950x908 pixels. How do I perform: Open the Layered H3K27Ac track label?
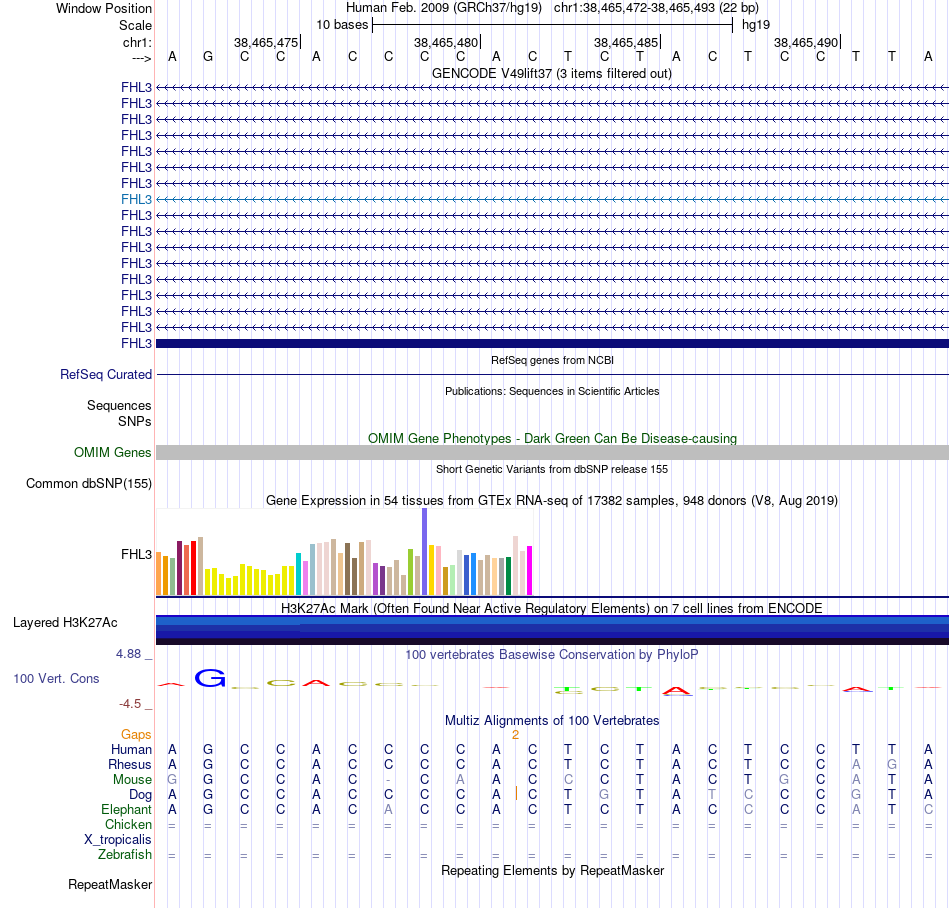(x=65, y=622)
